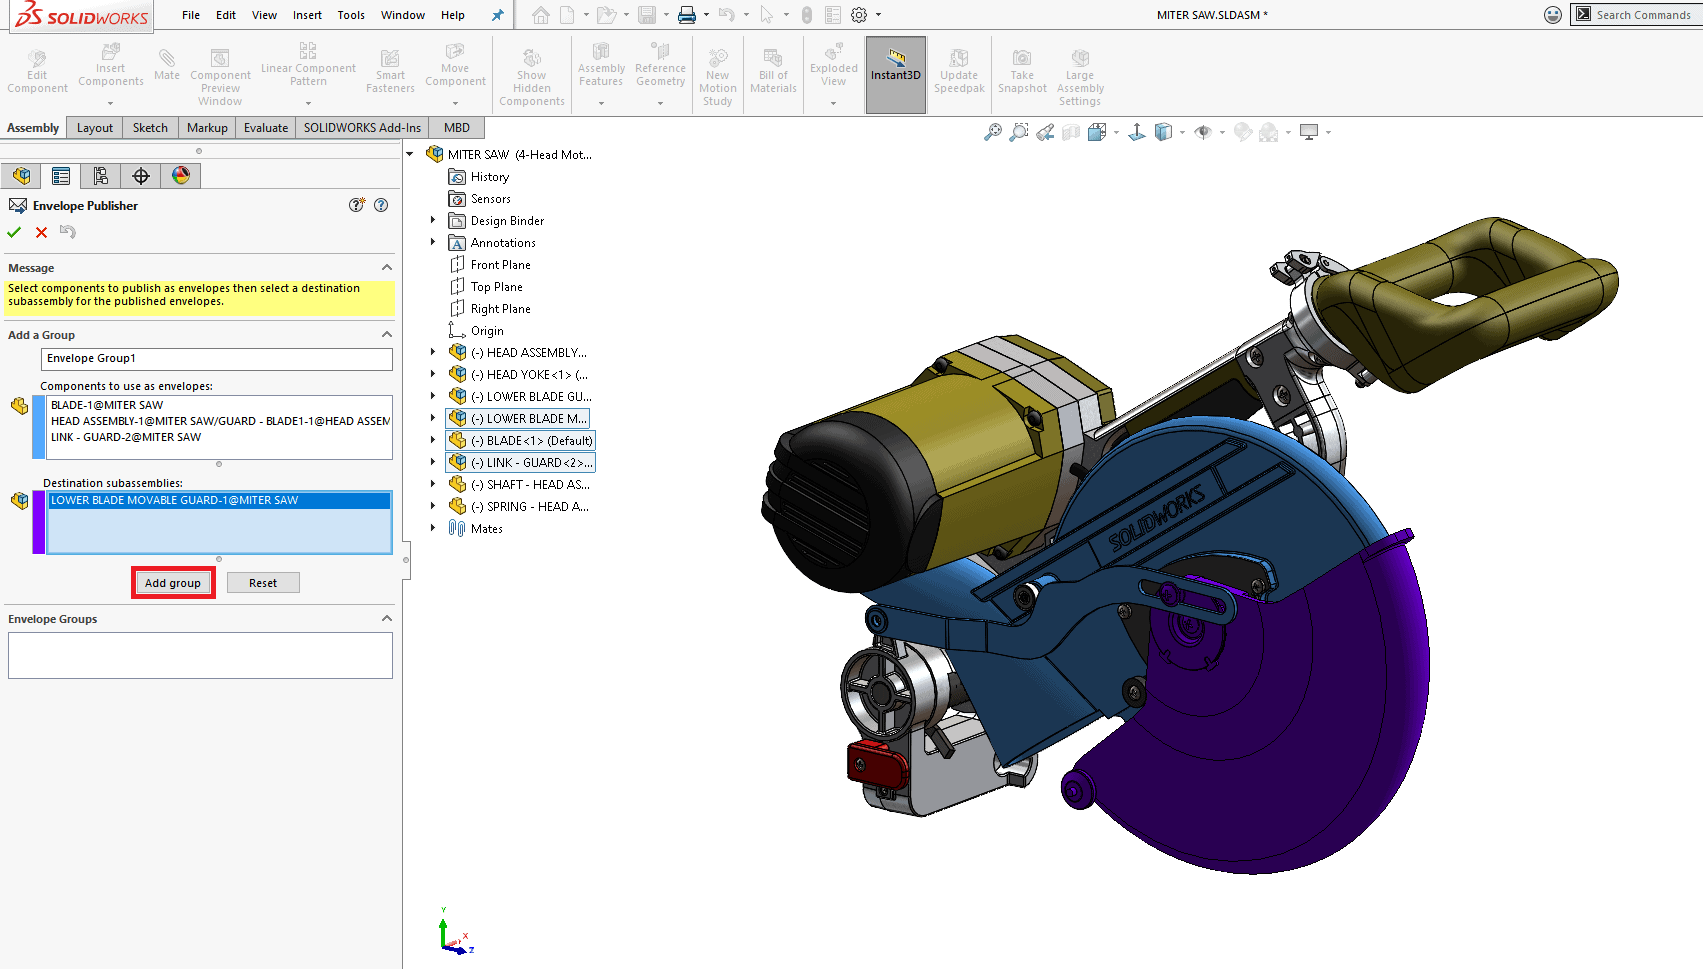Open the File menu
Image resolution: width=1703 pixels, height=969 pixels.
pos(191,15)
